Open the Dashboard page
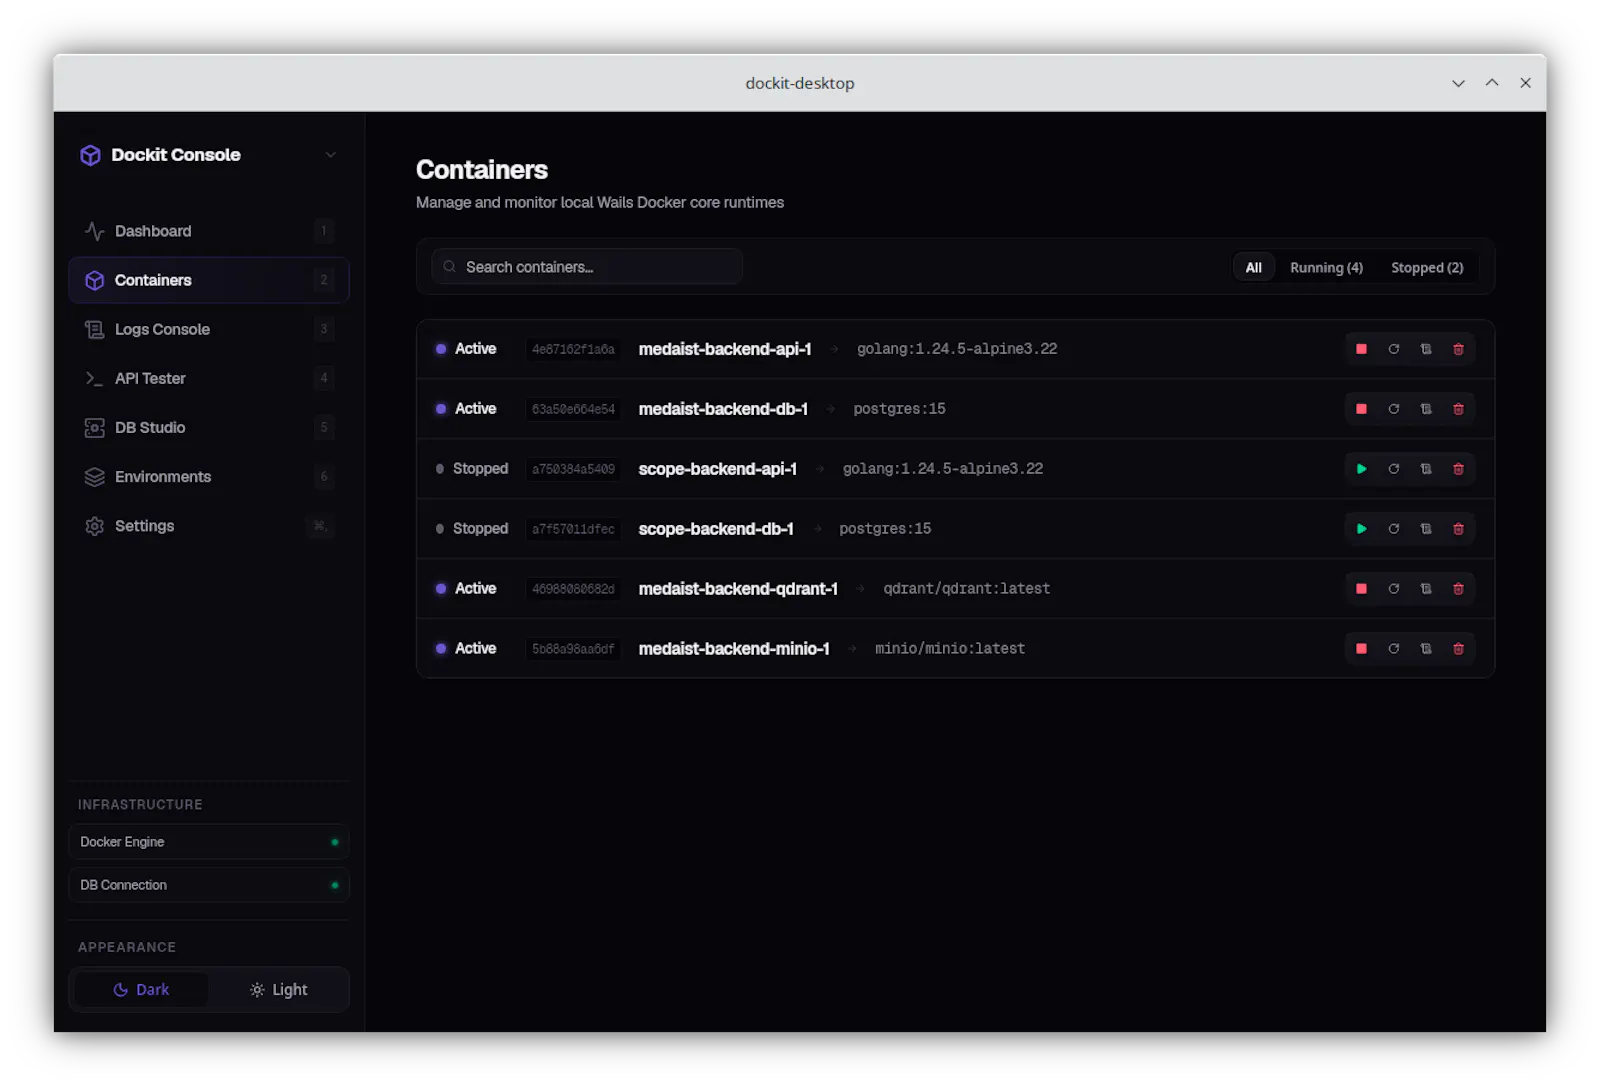 tap(208, 231)
